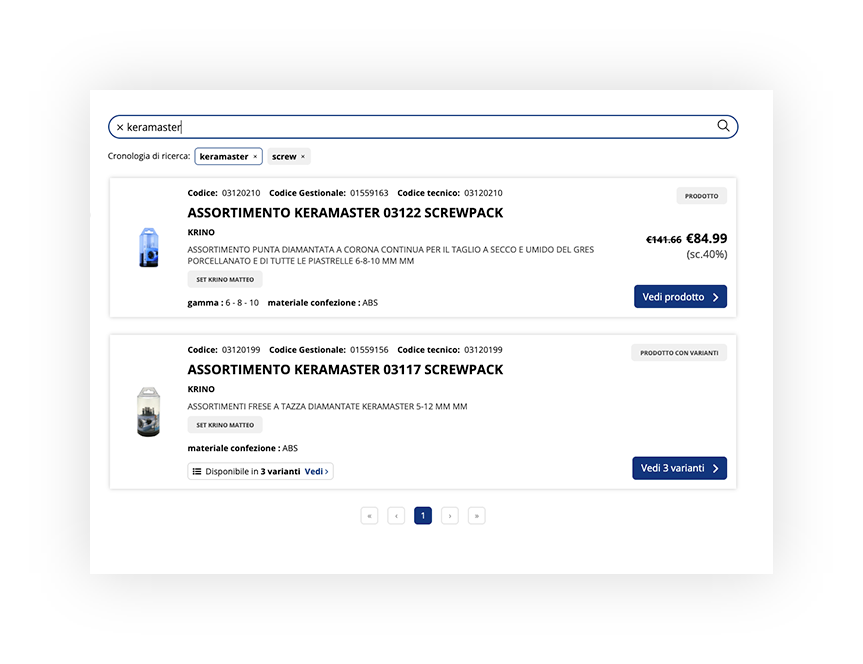Open the Keramaster 03117 product thumbnail
The image size is (863, 664).
point(148,411)
